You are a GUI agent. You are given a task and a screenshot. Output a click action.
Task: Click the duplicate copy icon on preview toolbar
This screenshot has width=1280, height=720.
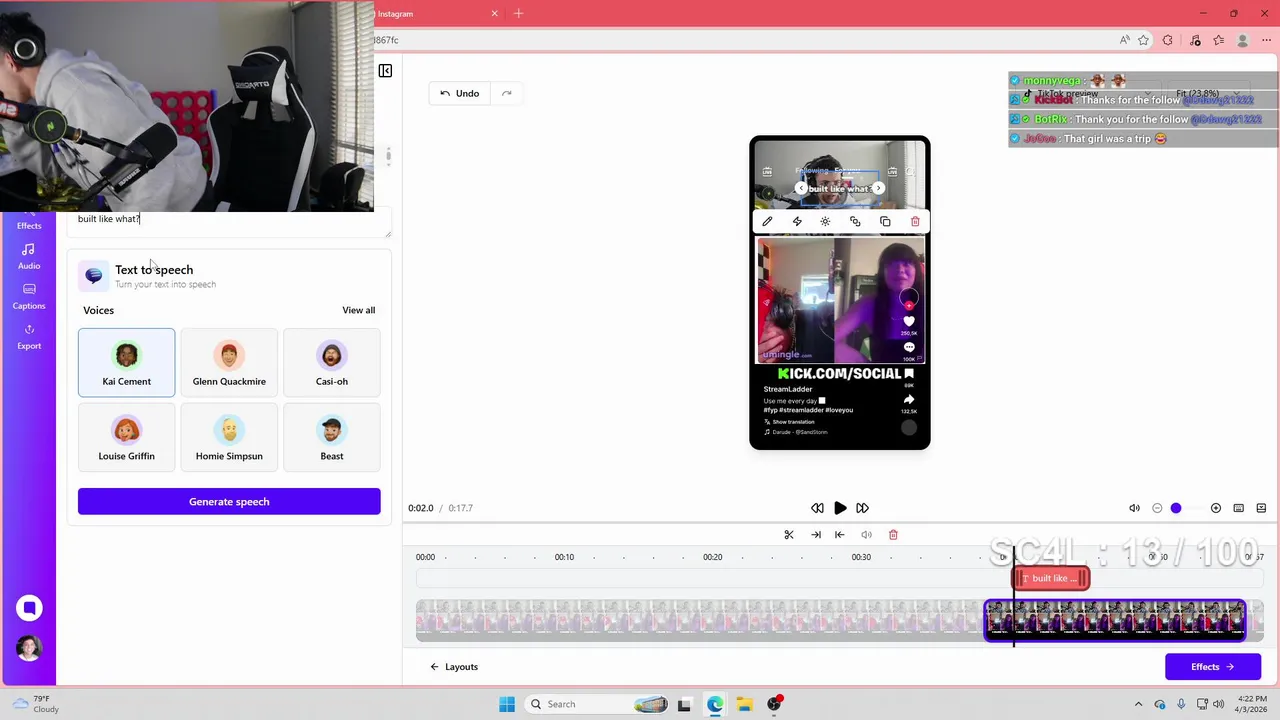(x=885, y=221)
